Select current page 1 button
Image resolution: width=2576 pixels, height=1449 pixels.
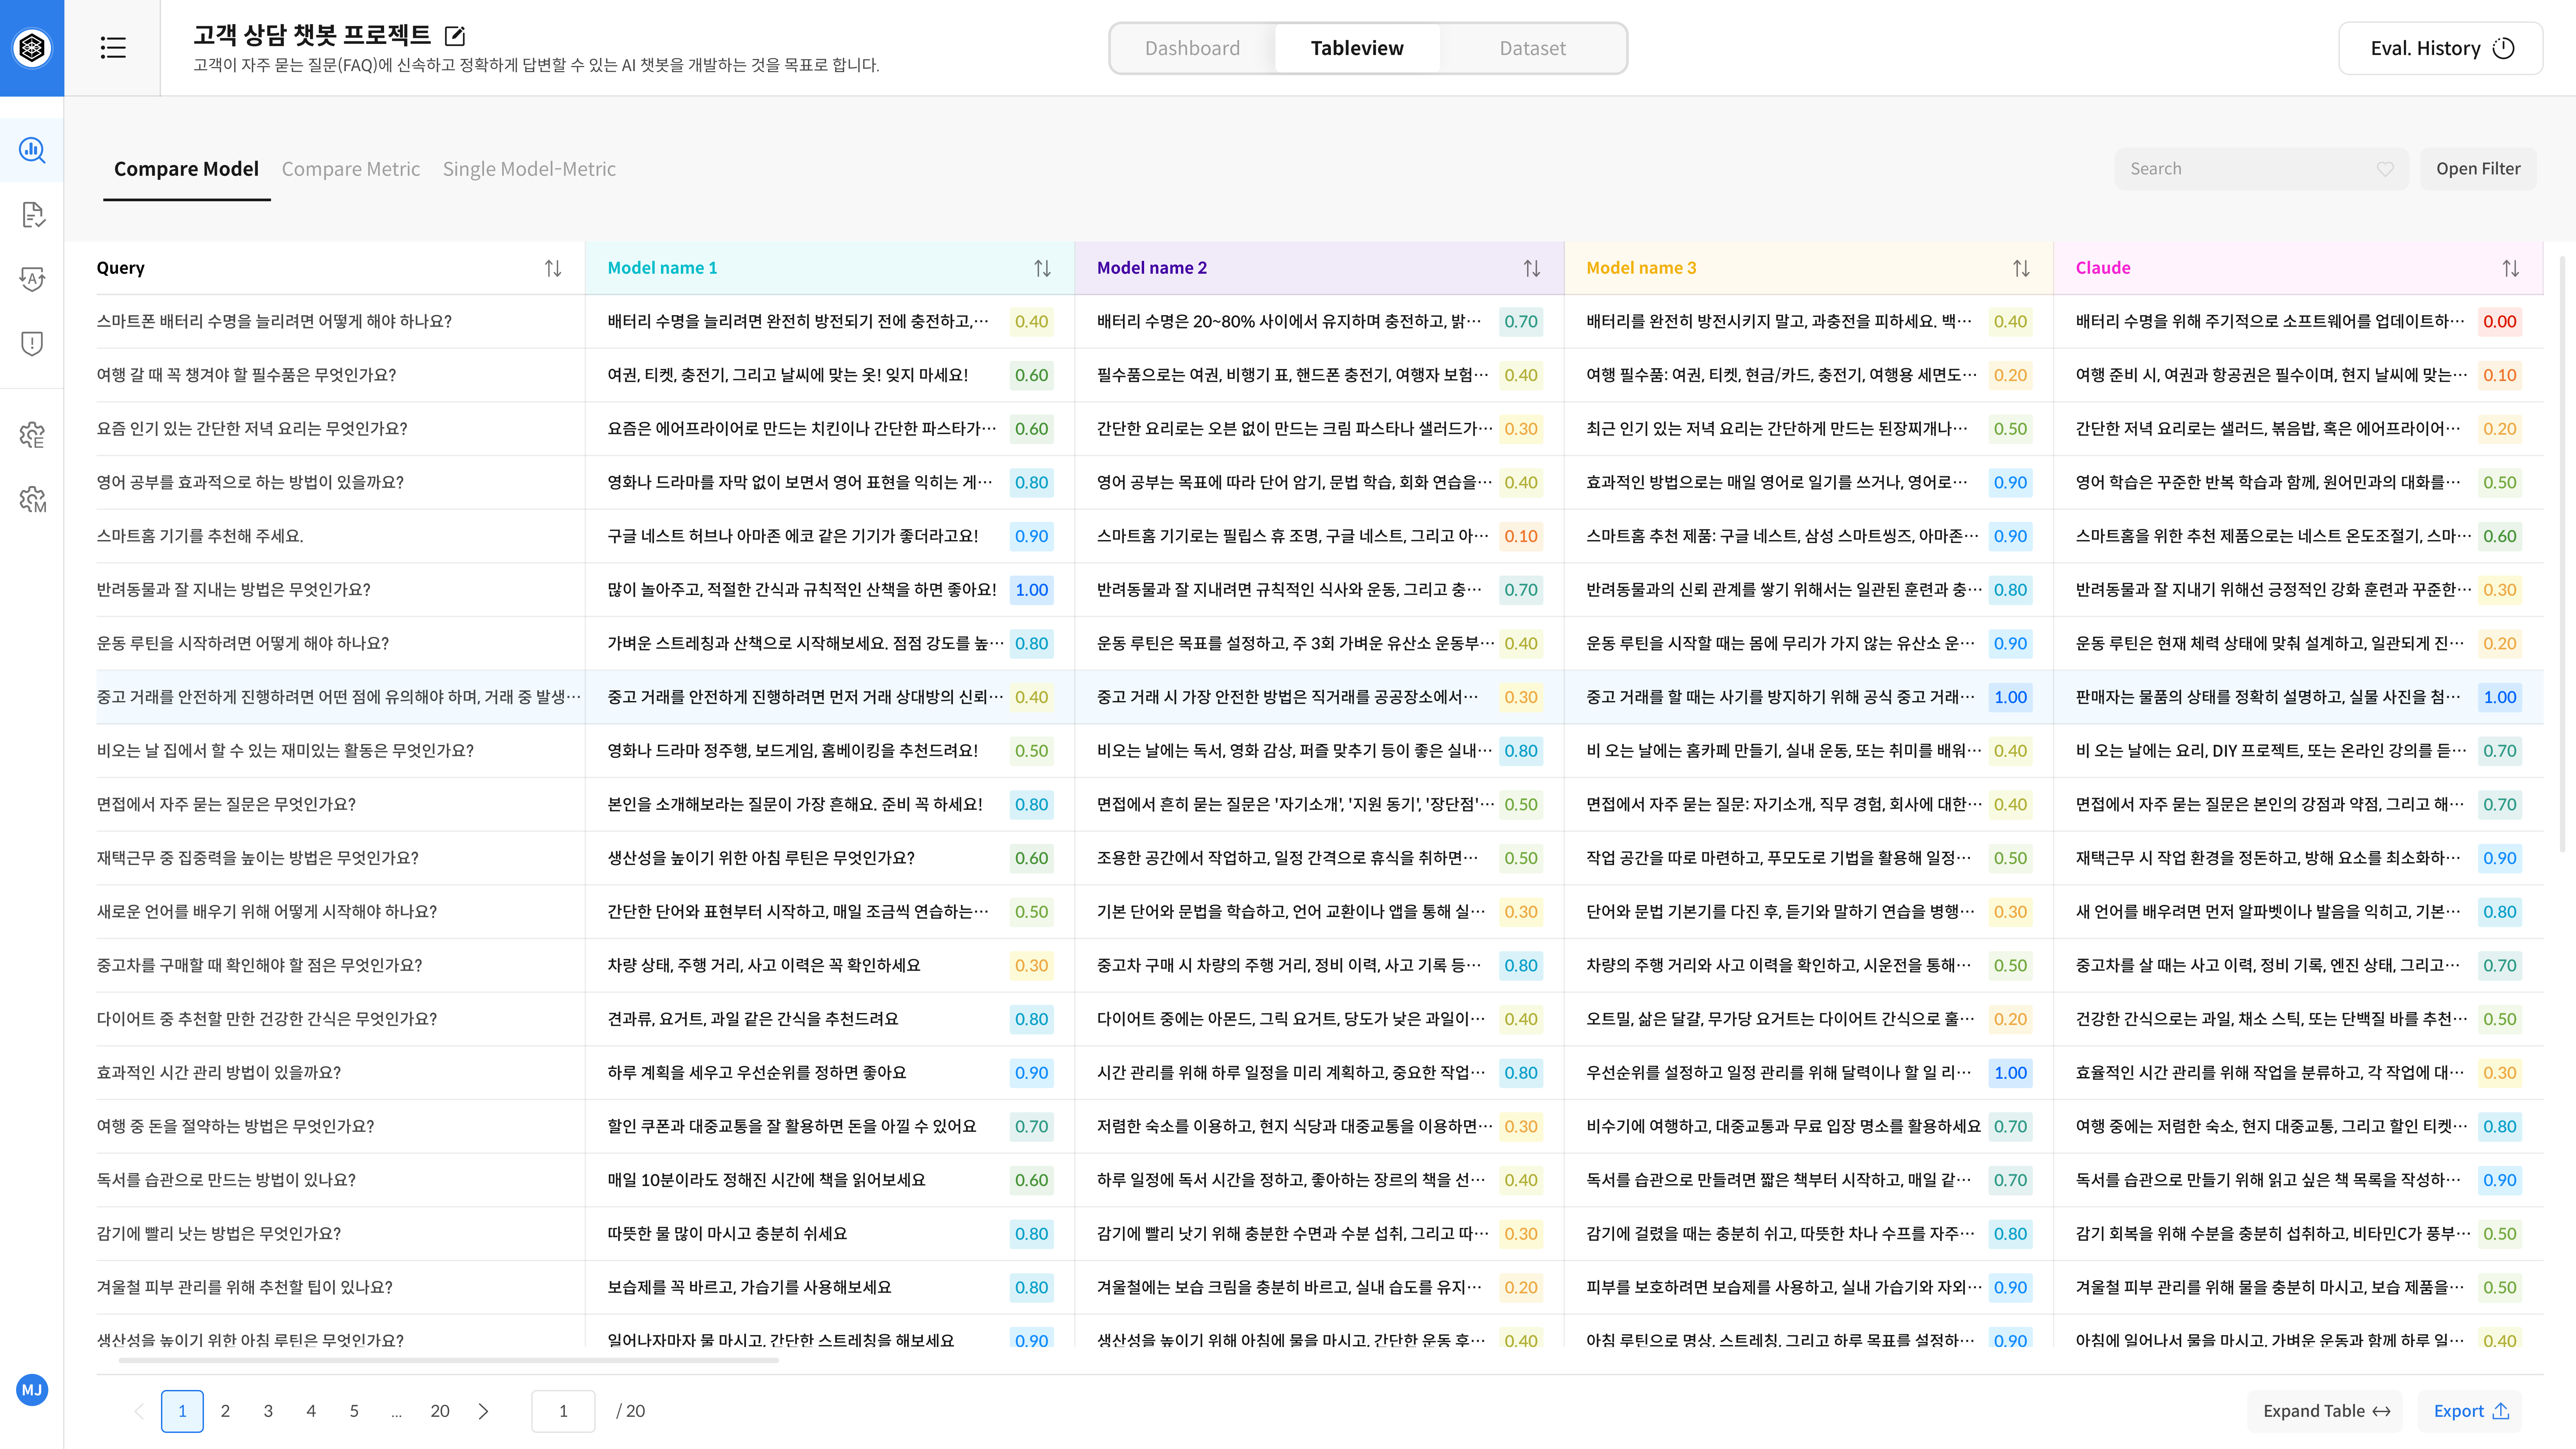182,1411
